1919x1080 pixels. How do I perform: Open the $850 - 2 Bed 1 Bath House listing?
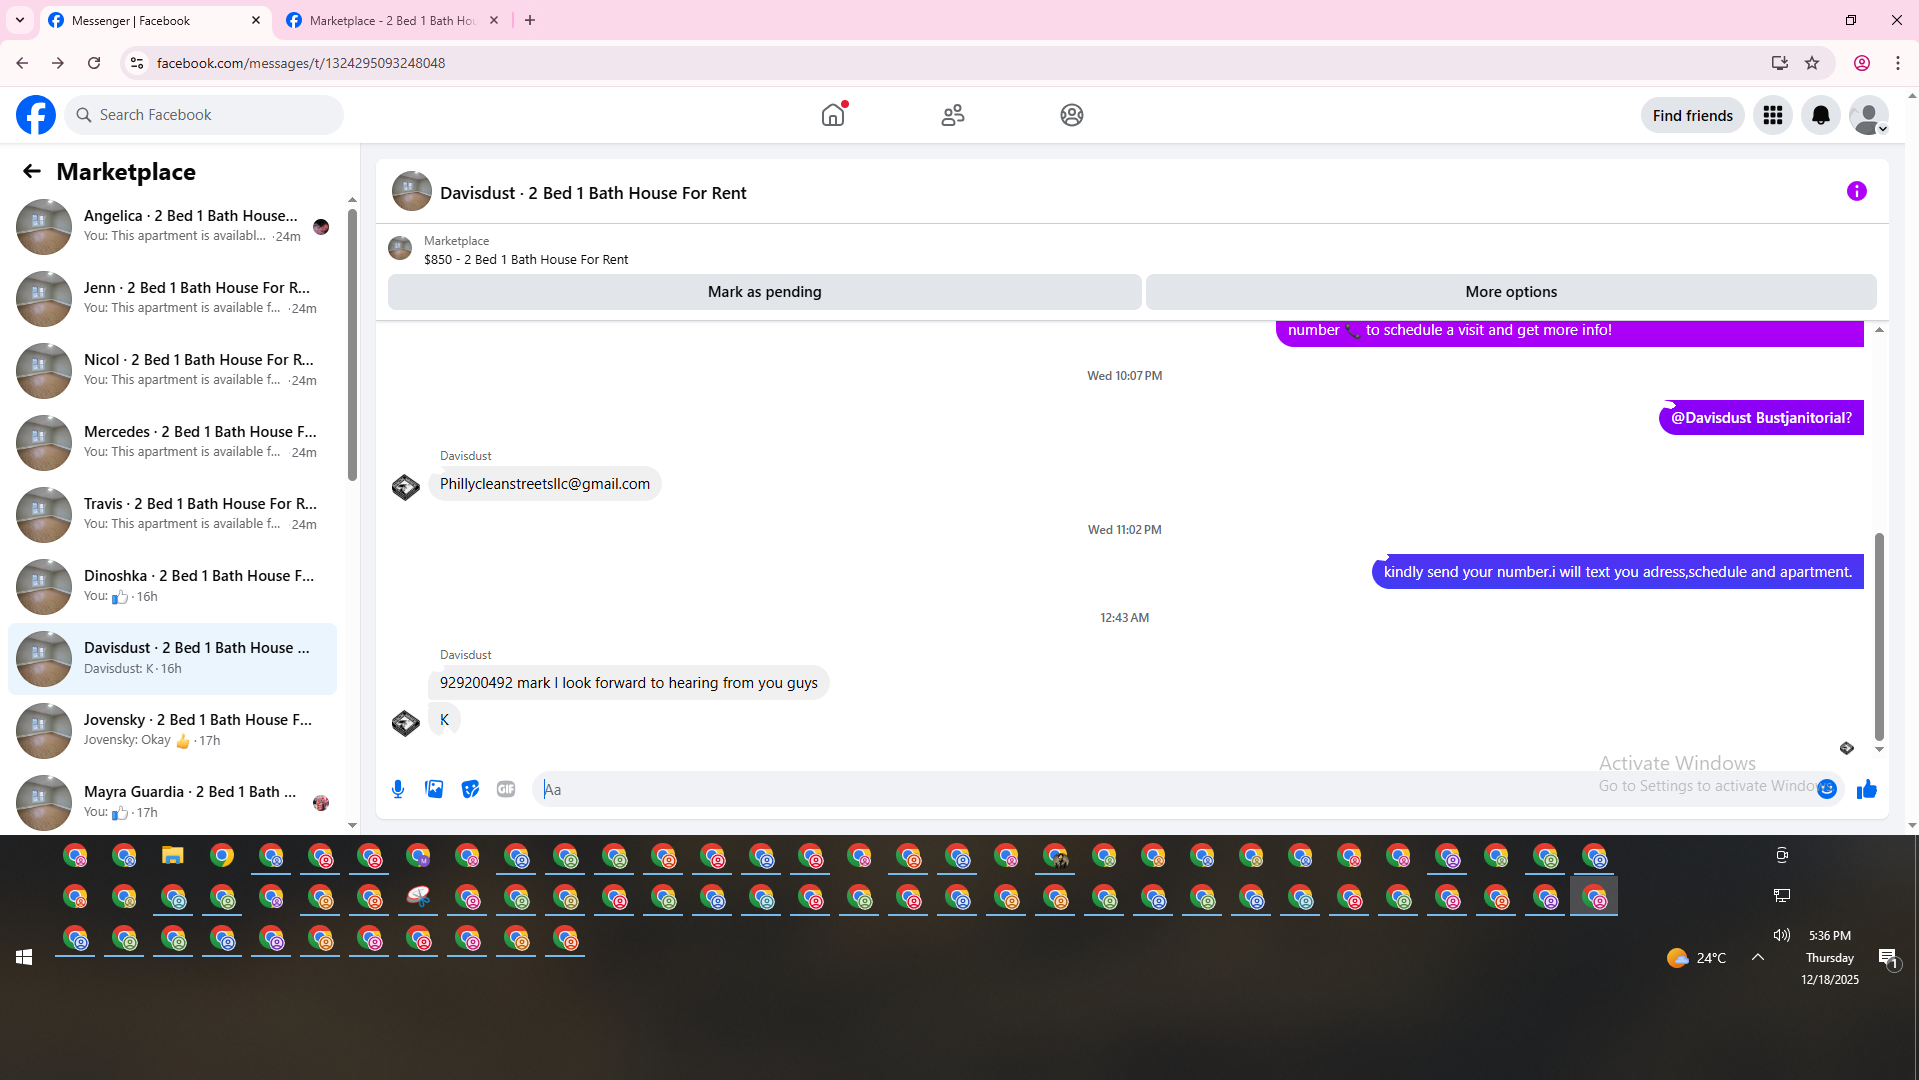click(526, 260)
